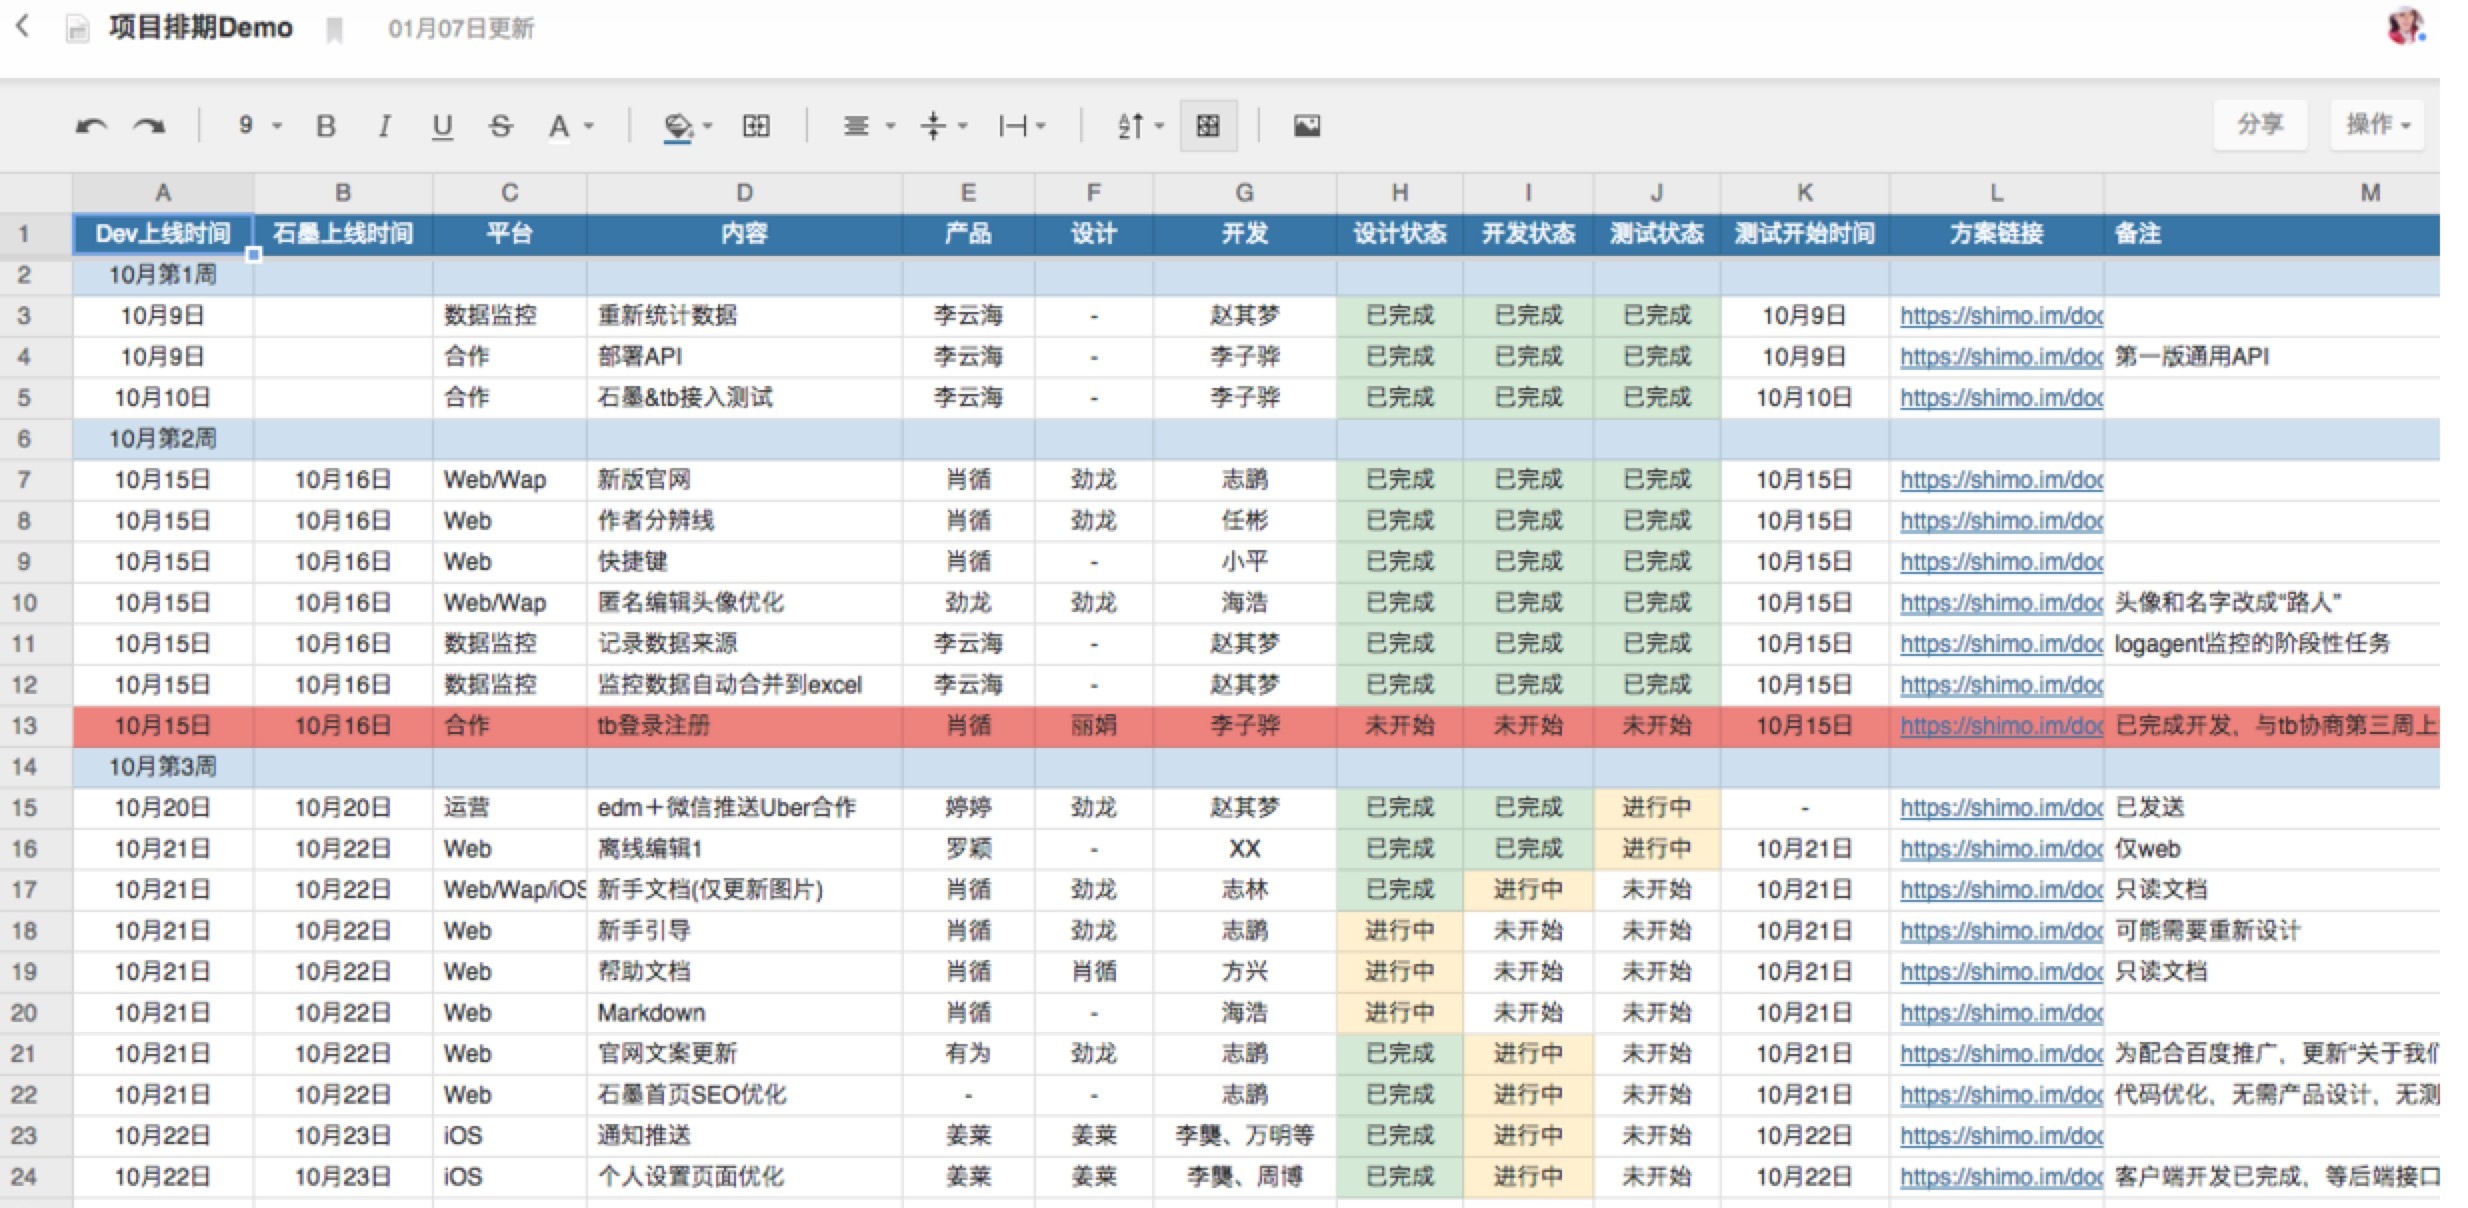Toggle bold formatting
Screen dimensions: 2468x1208
click(x=325, y=126)
